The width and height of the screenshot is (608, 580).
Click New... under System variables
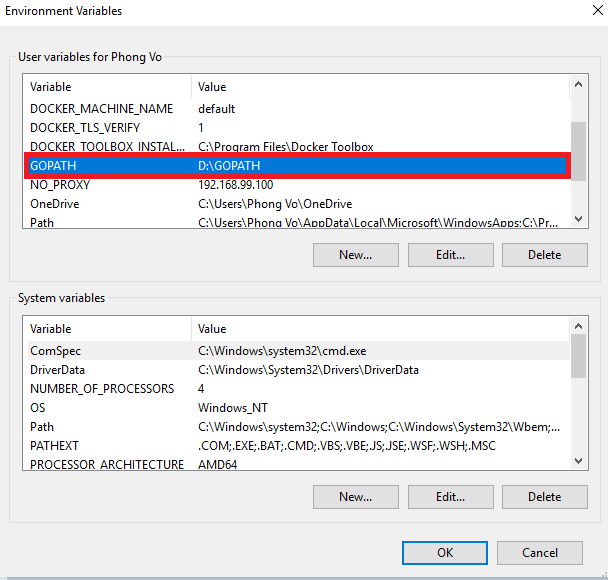356,497
